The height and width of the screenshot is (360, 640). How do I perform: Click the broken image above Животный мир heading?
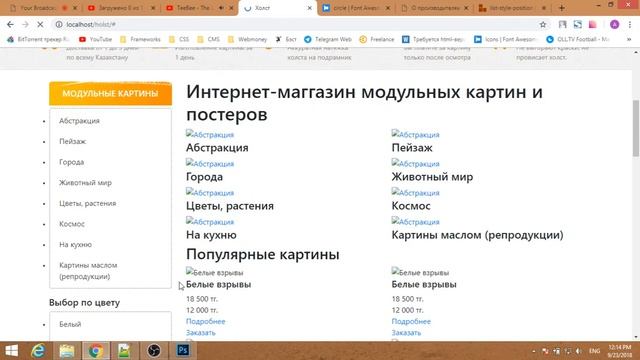tap(416, 163)
